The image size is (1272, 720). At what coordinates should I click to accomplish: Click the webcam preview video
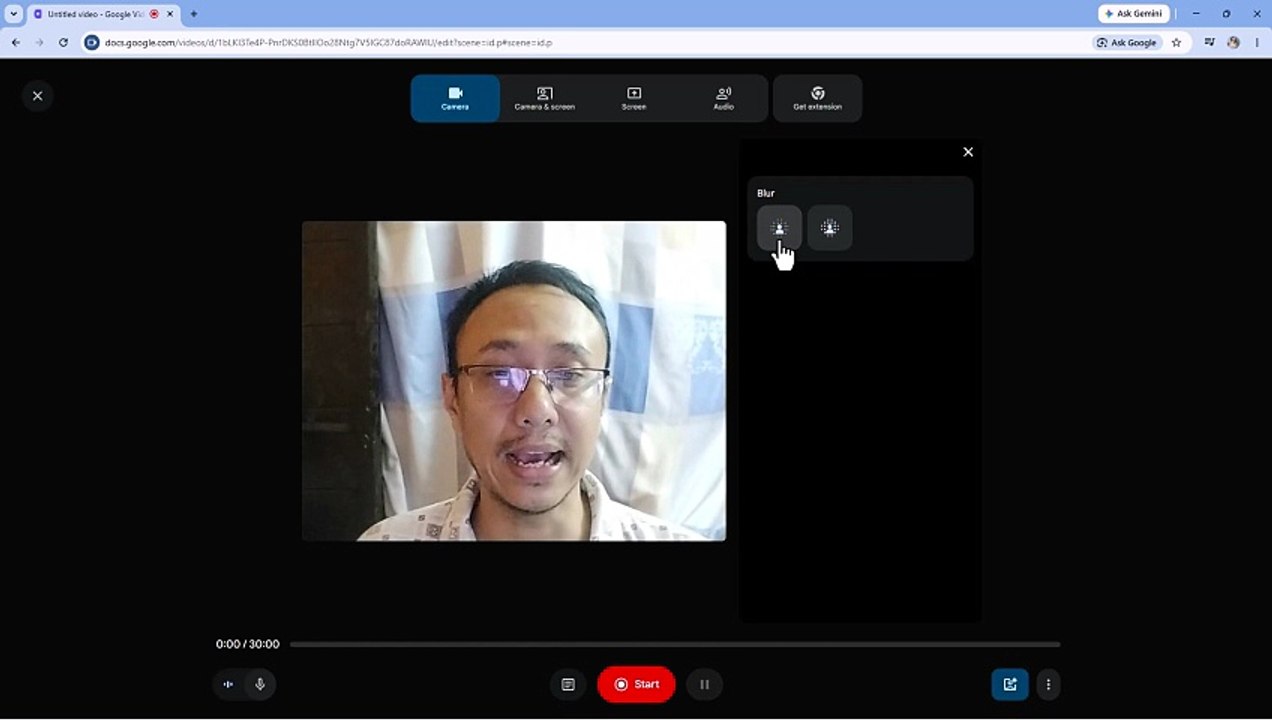[x=514, y=381]
